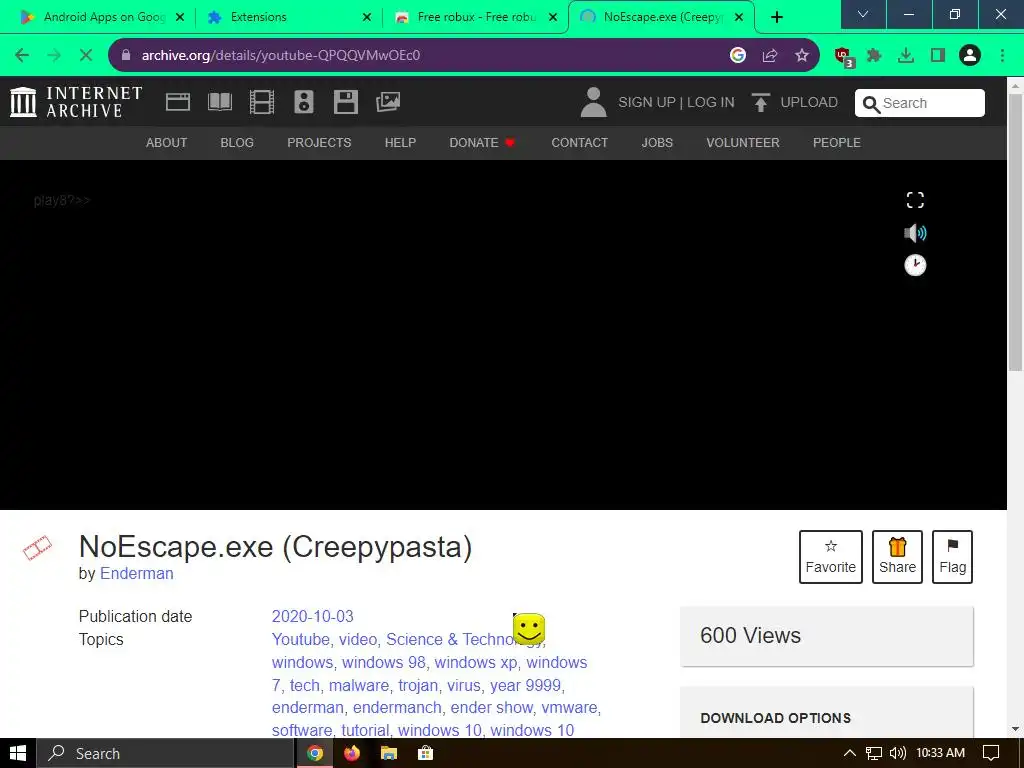Open the Web (Wayback) media icon

(x=178, y=102)
